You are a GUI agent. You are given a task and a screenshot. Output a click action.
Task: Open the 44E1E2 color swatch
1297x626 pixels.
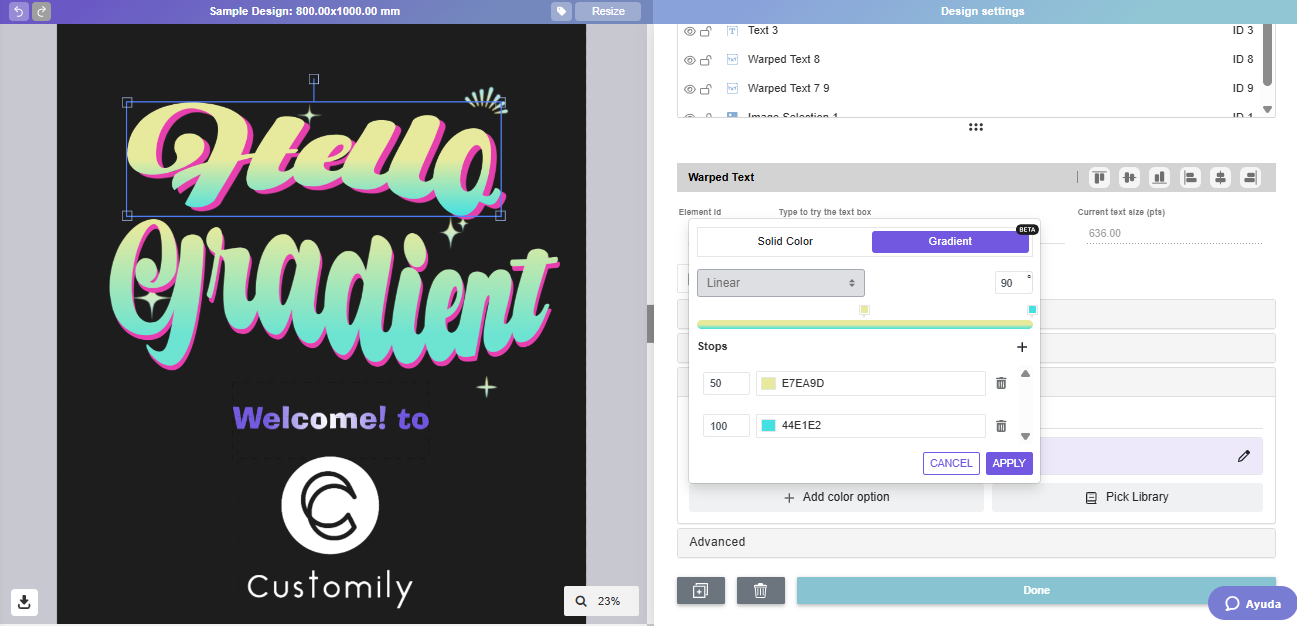(769, 426)
